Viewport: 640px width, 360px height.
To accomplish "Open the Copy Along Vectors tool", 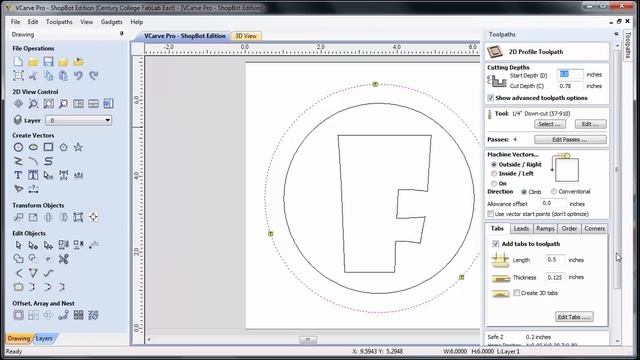I will click(63, 315).
